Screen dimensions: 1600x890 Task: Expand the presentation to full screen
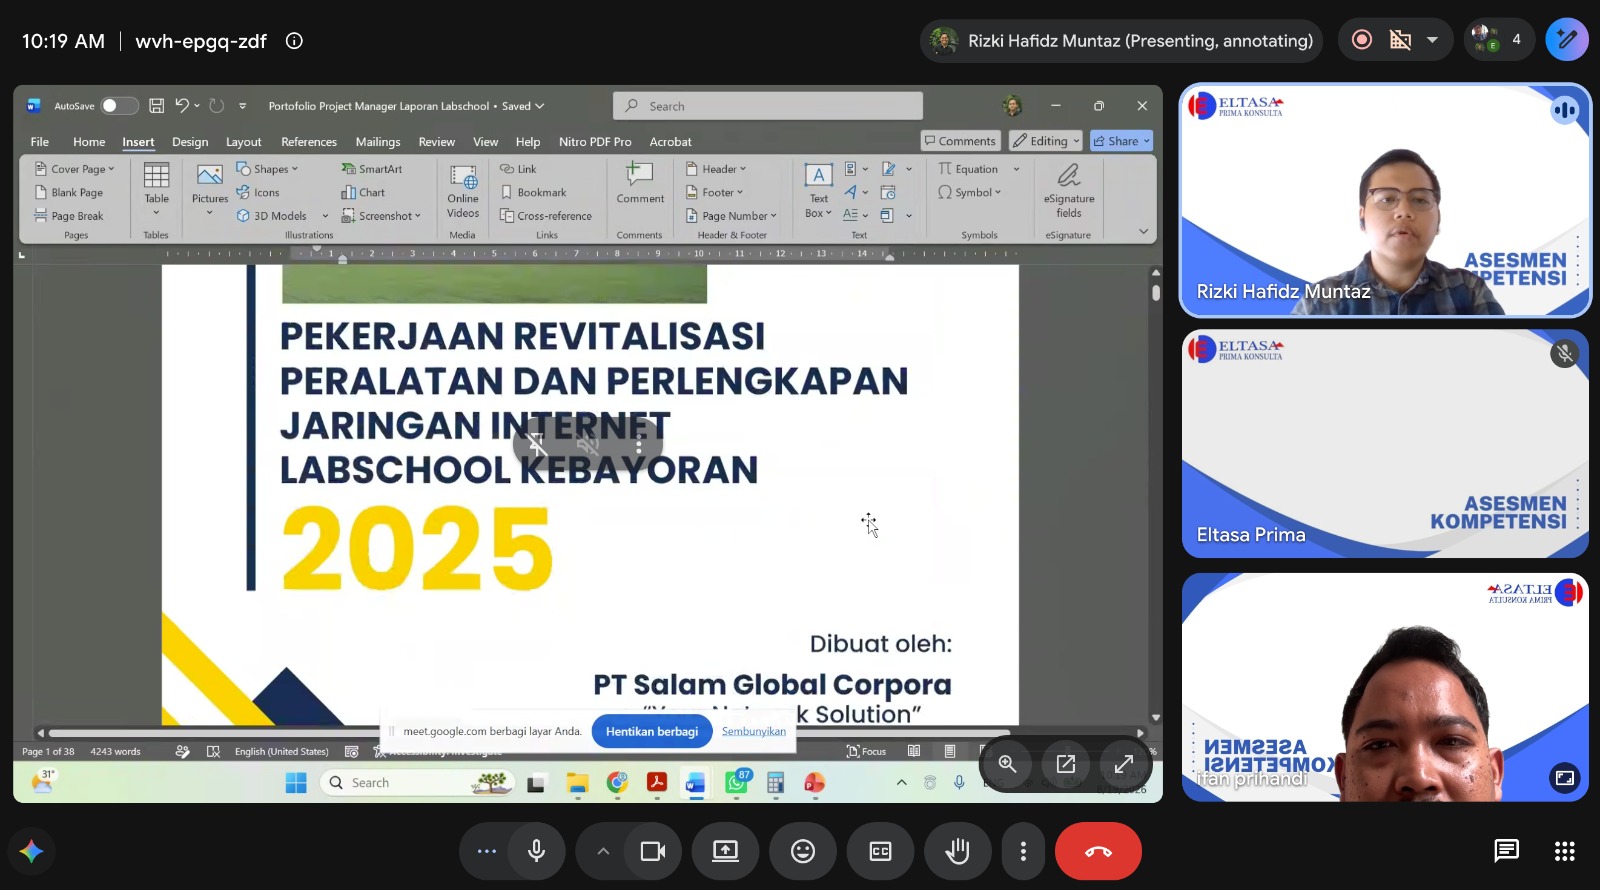(x=1124, y=764)
